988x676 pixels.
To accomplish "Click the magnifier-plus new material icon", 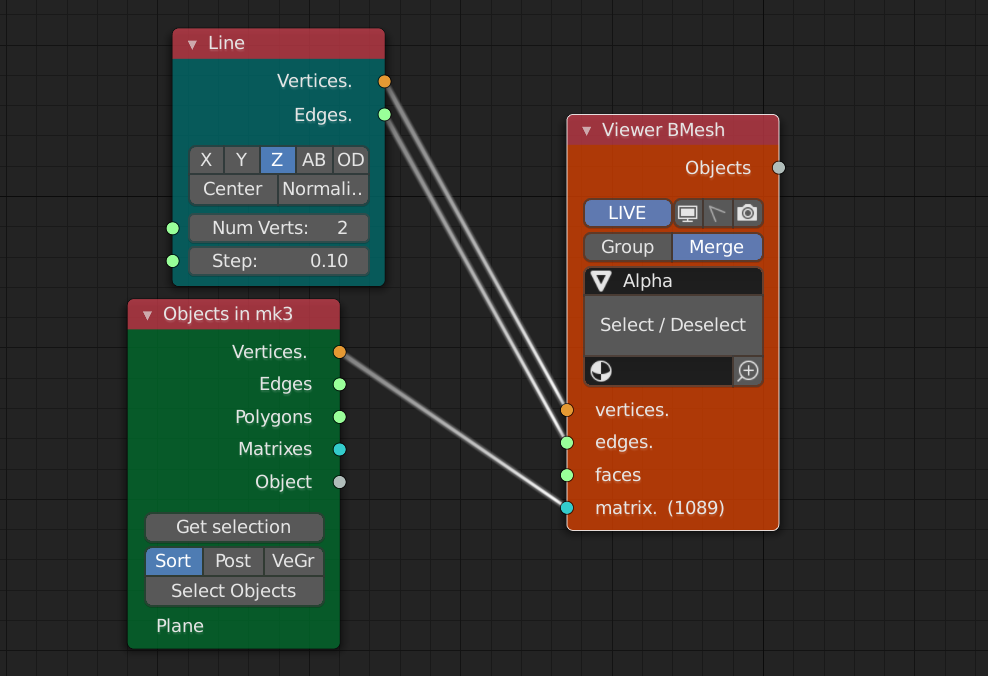I will (747, 371).
